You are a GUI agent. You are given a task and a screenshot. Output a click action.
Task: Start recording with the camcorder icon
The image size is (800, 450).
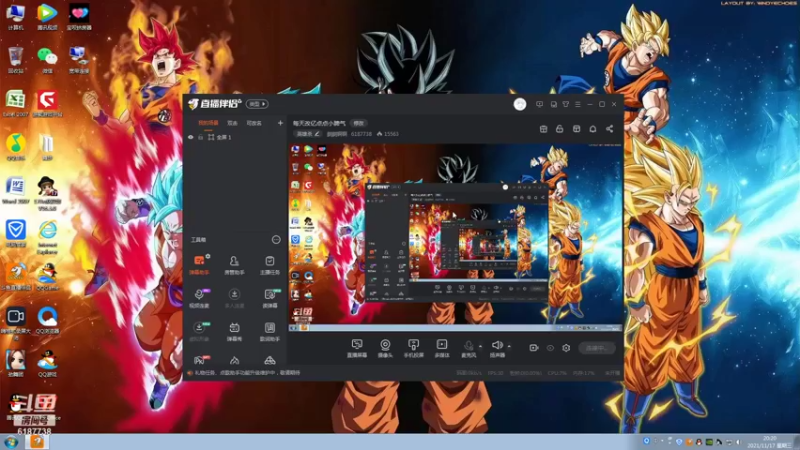coord(534,348)
